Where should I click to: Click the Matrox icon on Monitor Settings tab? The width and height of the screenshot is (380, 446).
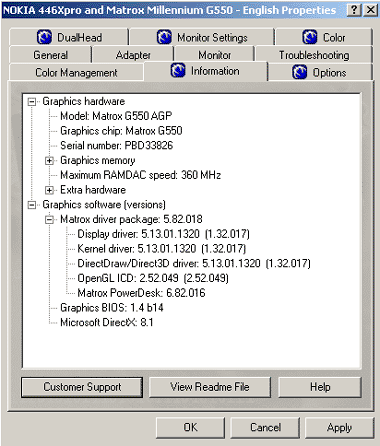tap(164, 37)
